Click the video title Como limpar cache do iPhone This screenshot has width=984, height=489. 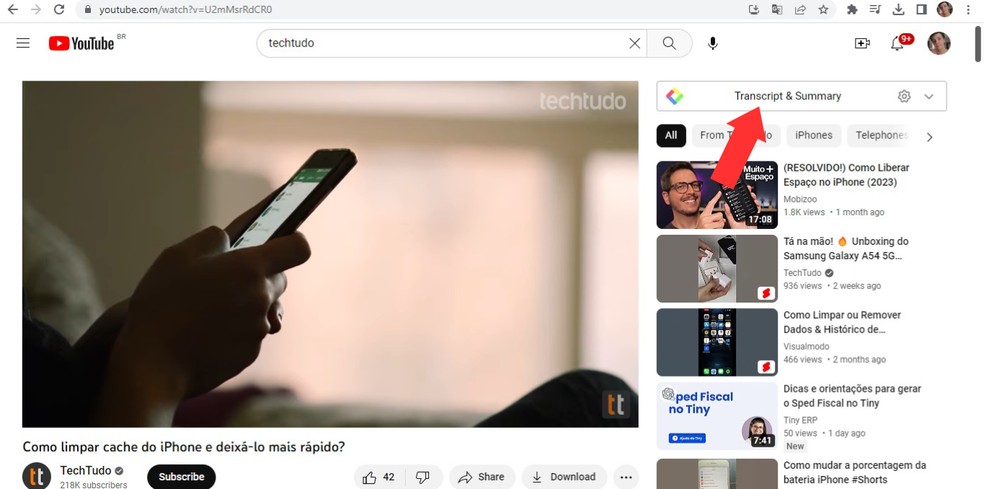184,447
